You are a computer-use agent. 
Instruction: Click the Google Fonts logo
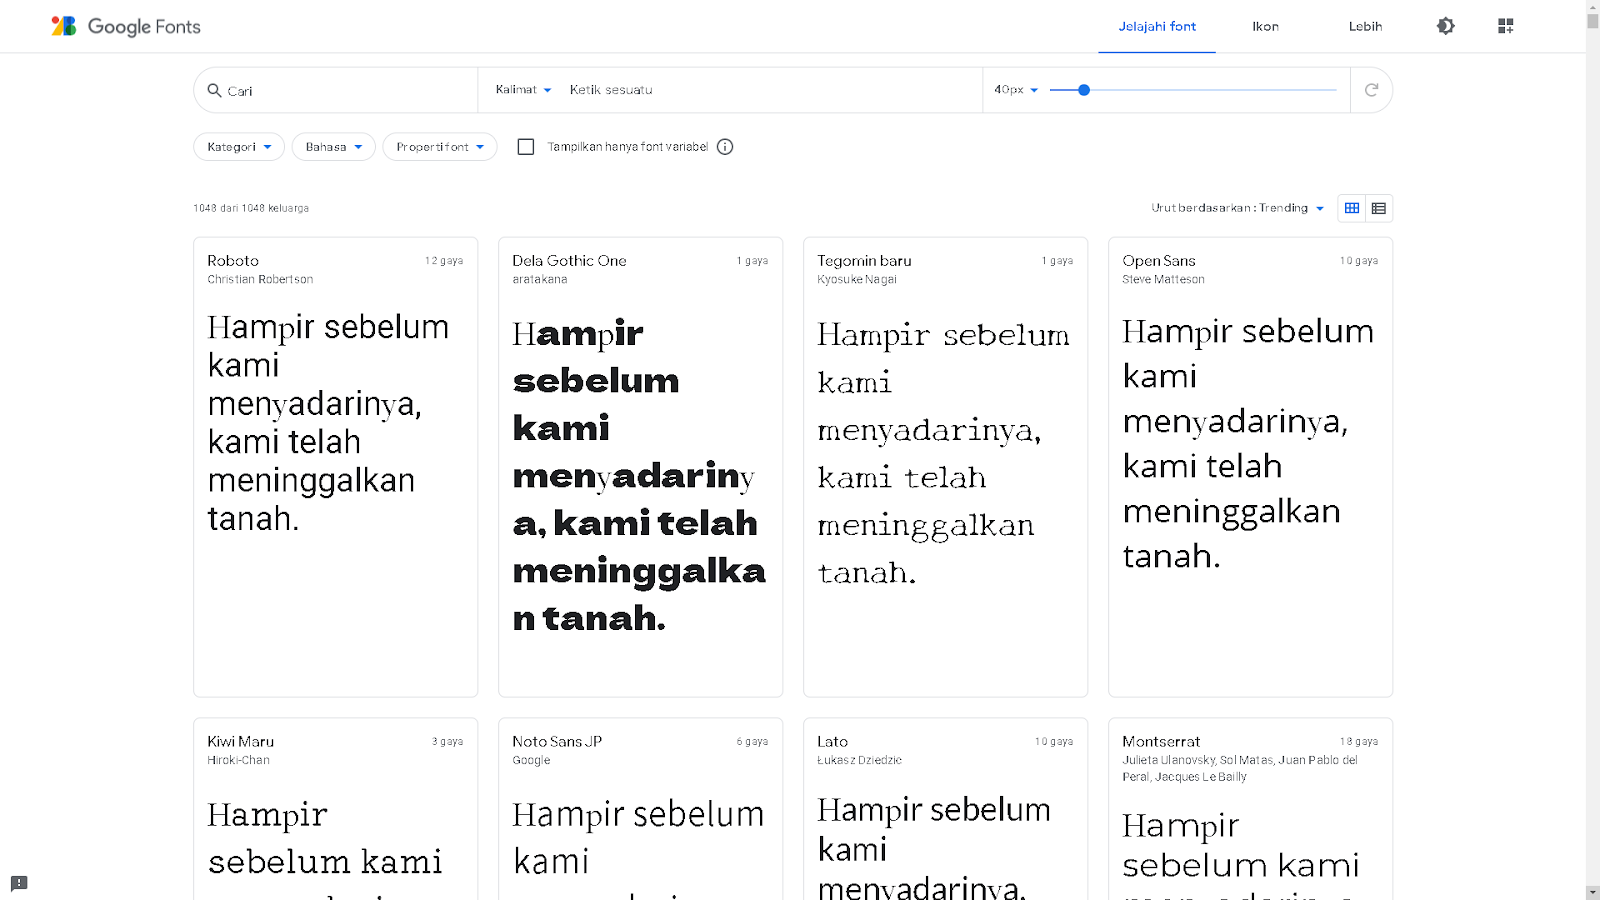tap(126, 26)
